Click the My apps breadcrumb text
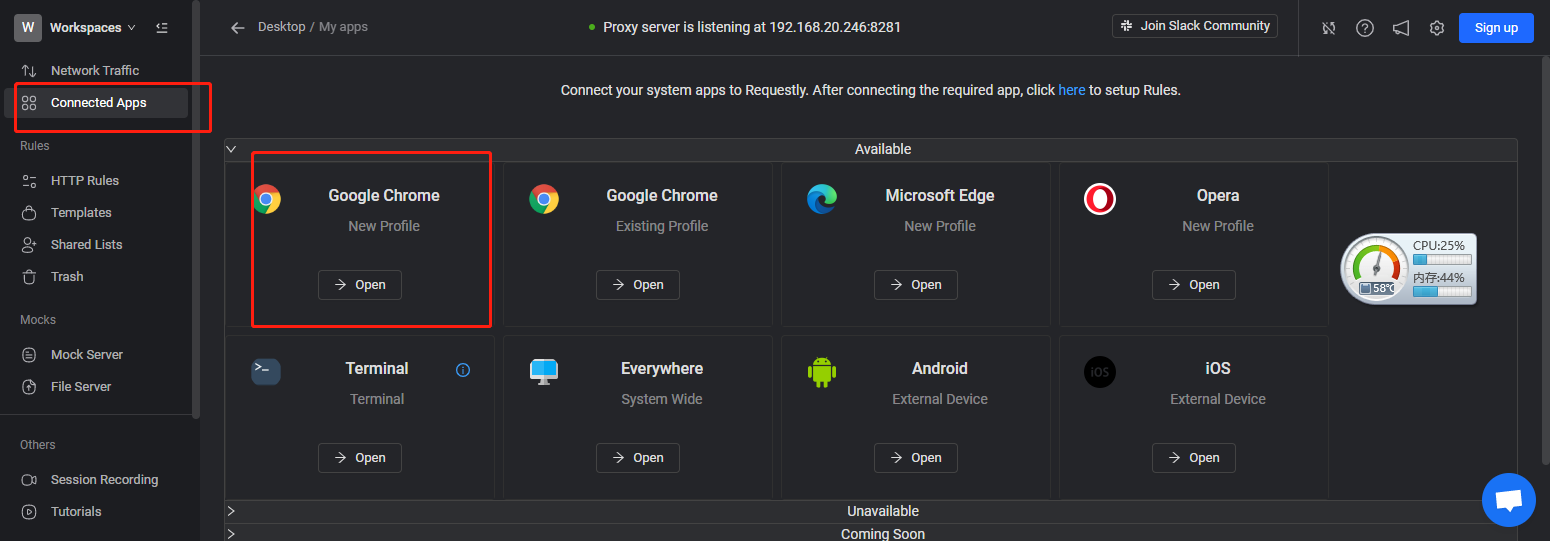Screen dimensions: 1550x541 click(x=343, y=27)
